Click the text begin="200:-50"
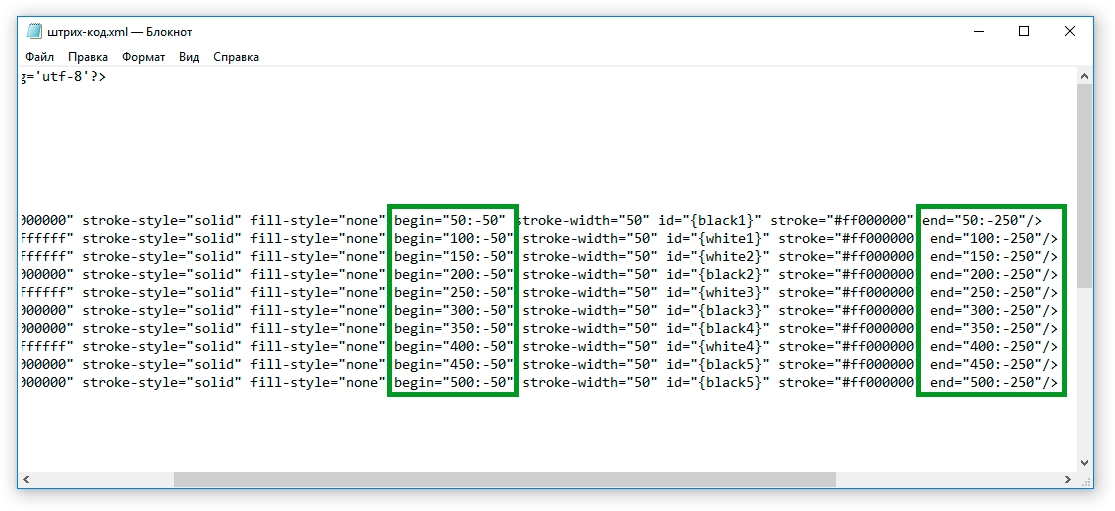 [x=454, y=274]
